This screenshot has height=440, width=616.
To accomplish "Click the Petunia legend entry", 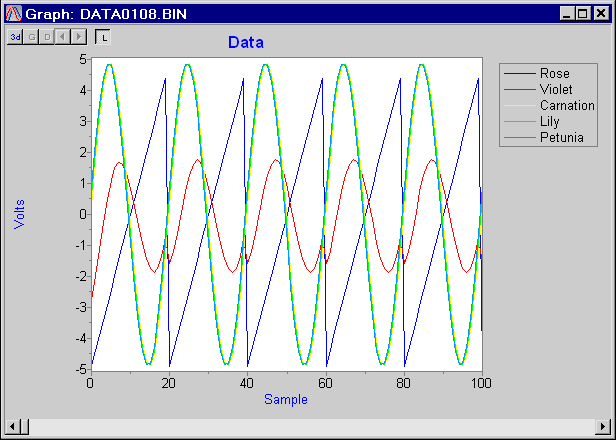I will [561, 137].
